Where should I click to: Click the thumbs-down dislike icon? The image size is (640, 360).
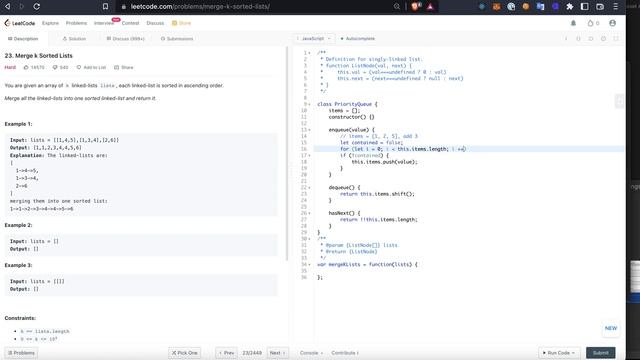[55, 67]
